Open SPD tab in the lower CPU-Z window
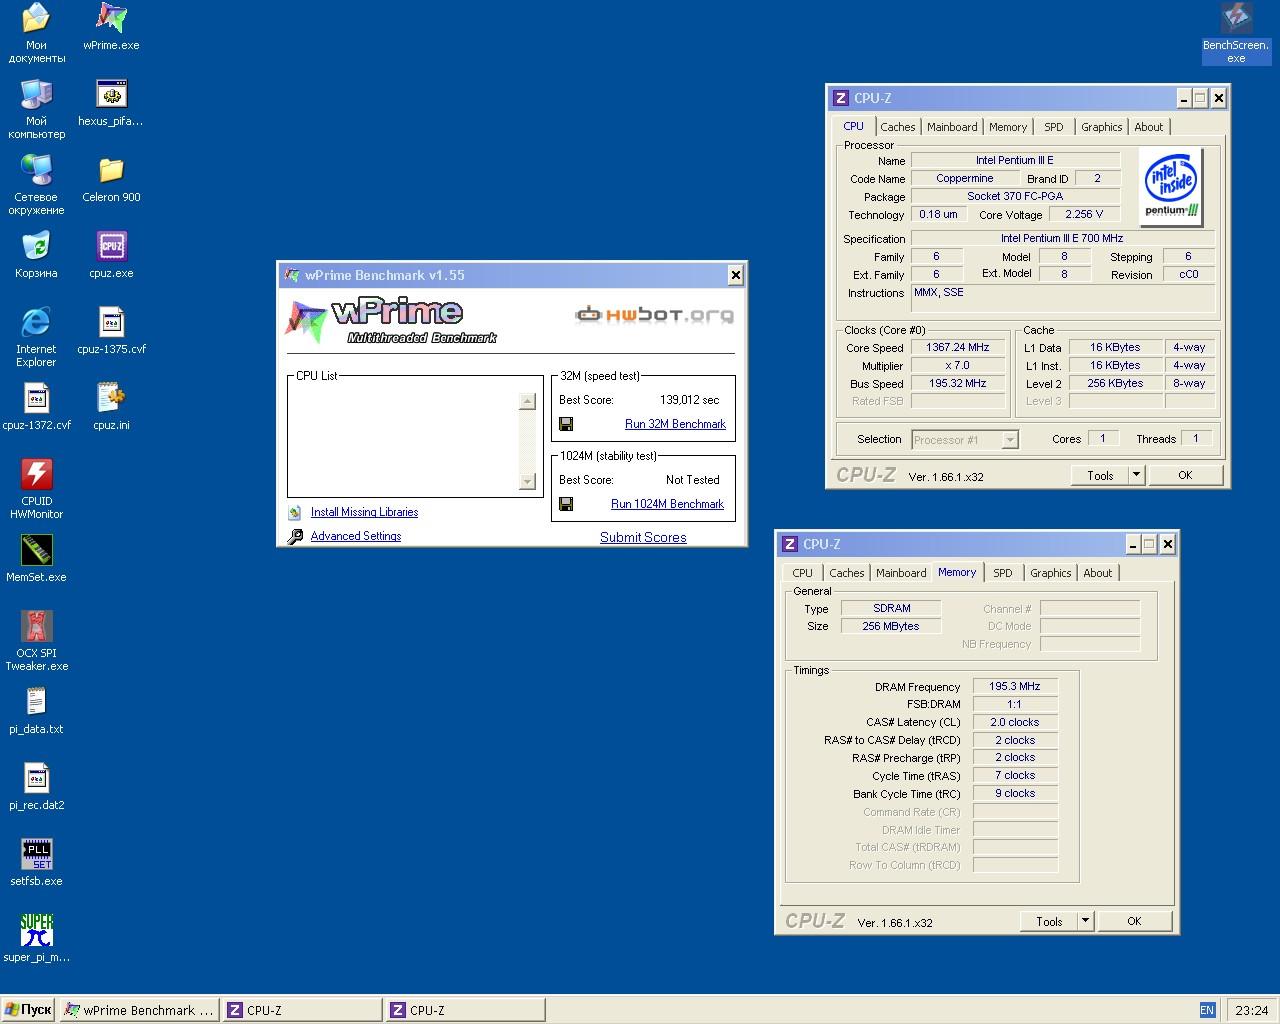 click(1003, 573)
